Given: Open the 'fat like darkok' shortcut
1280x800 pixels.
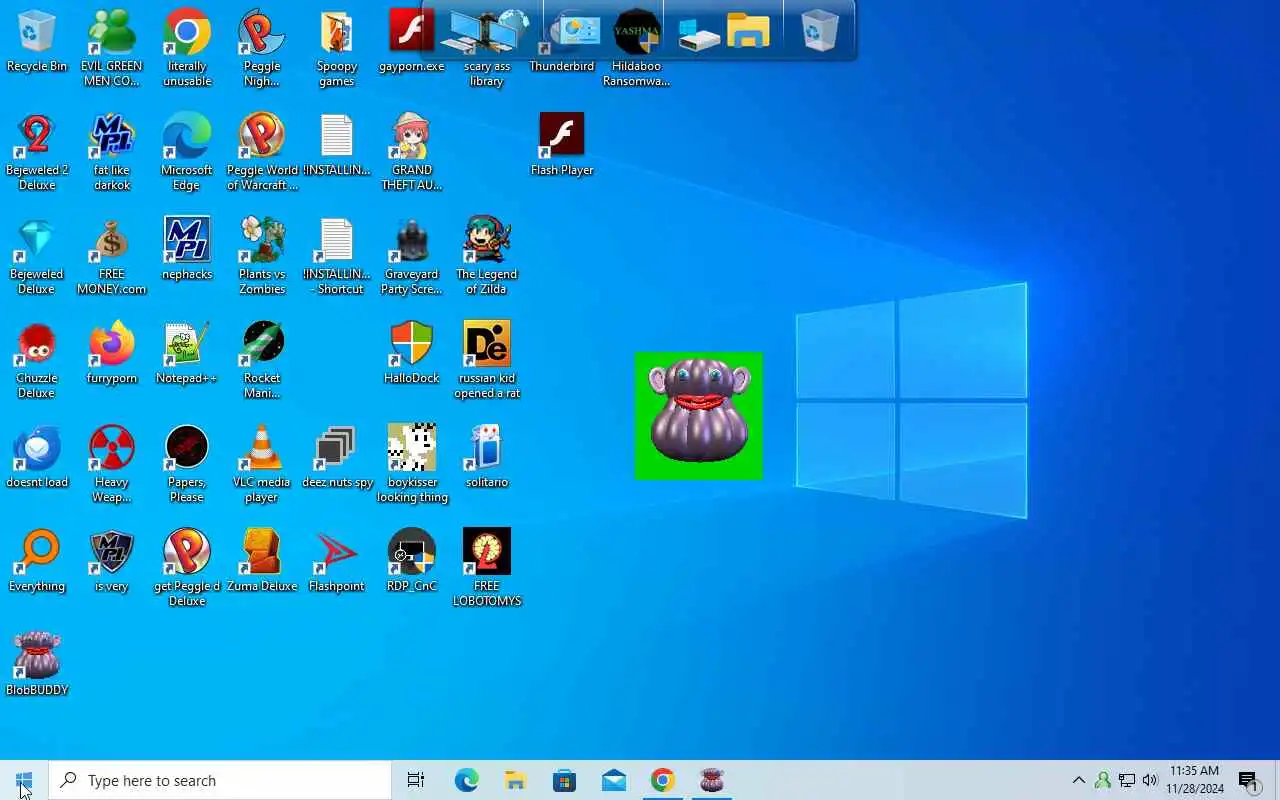Looking at the screenshot, I should [112, 152].
